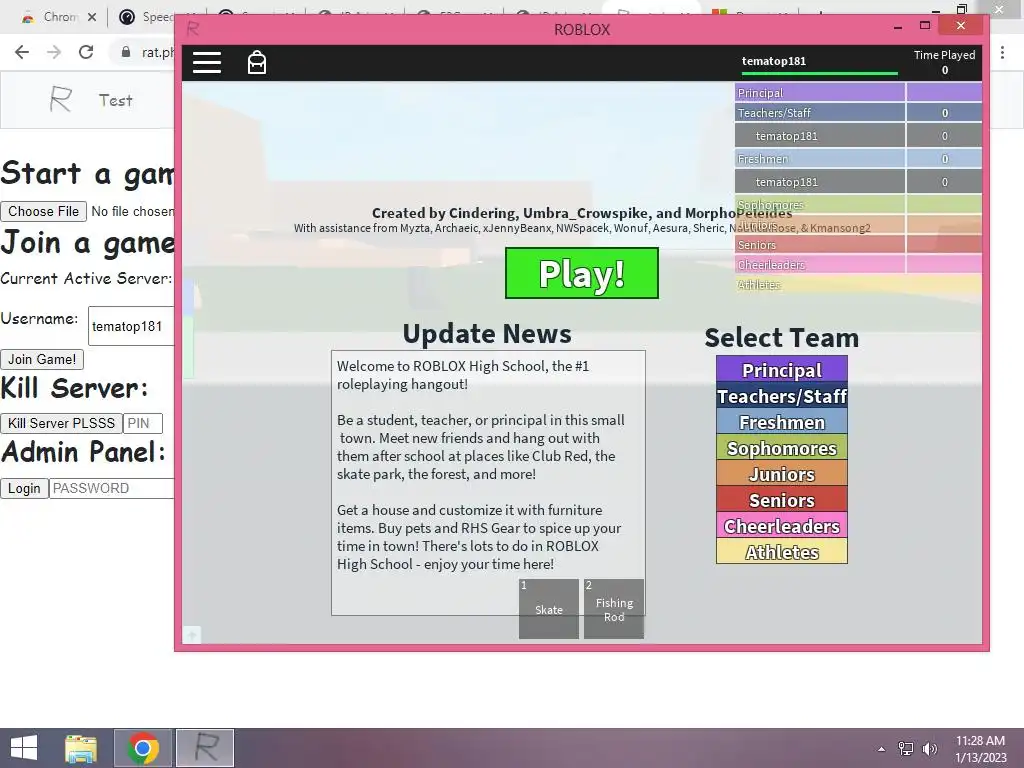The height and width of the screenshot is (768, 1024).
Task: Click the padlock site info icon
Action: pyautogui.click(x=125, y=52)
